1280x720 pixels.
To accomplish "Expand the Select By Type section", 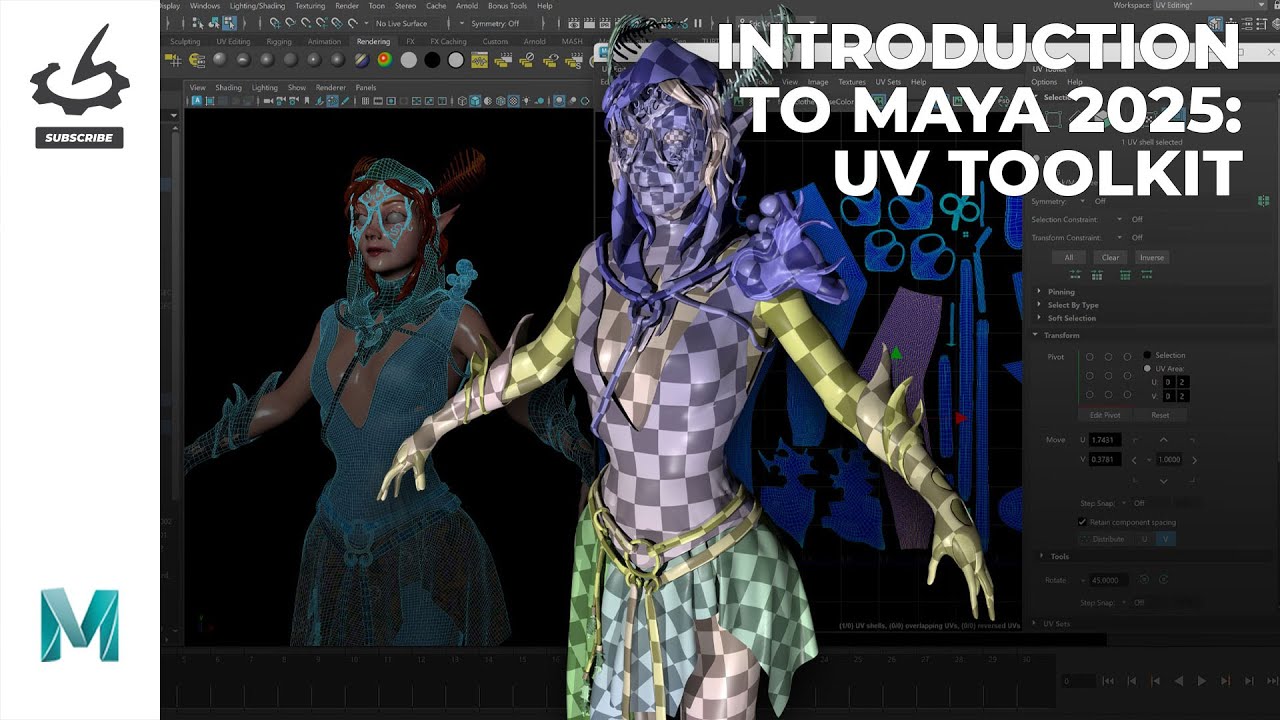I will click(1073, 305).
